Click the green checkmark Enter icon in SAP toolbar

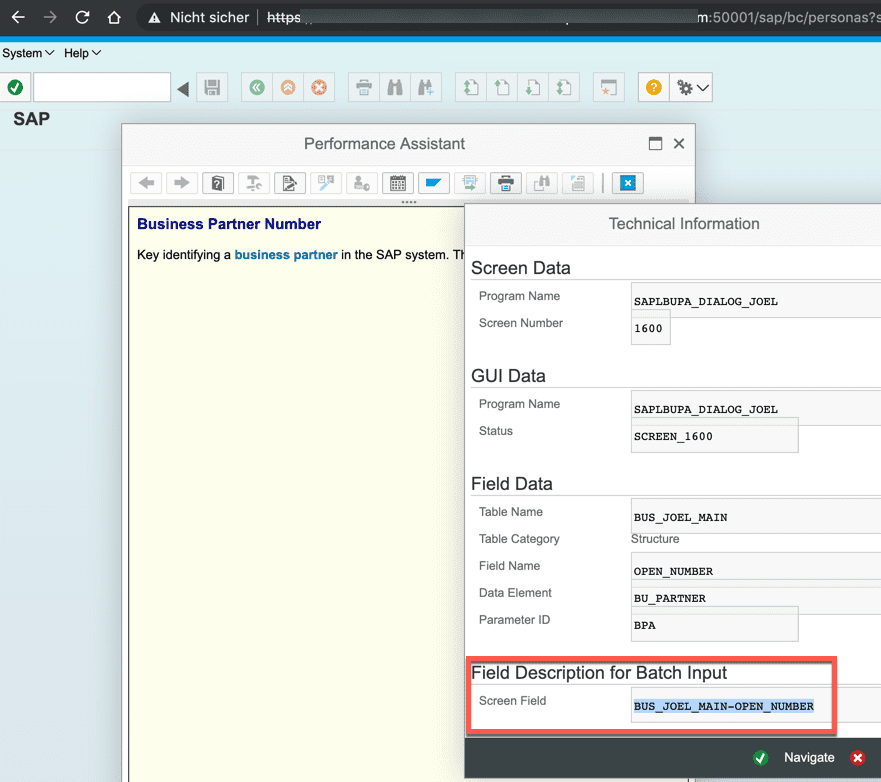(15, 87)
